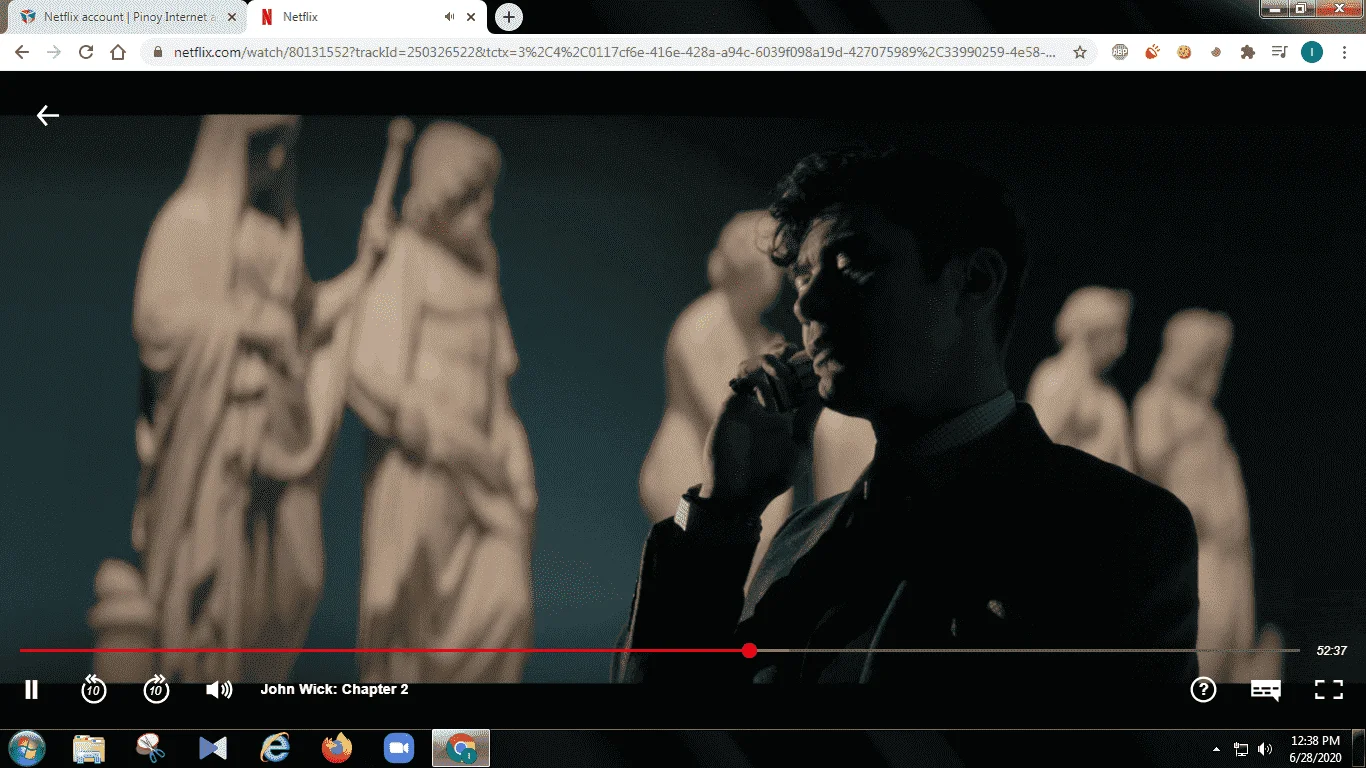The image size is (1366, 768).
Task: Rewind the video 10 seconds
Action: coord(93,689)
